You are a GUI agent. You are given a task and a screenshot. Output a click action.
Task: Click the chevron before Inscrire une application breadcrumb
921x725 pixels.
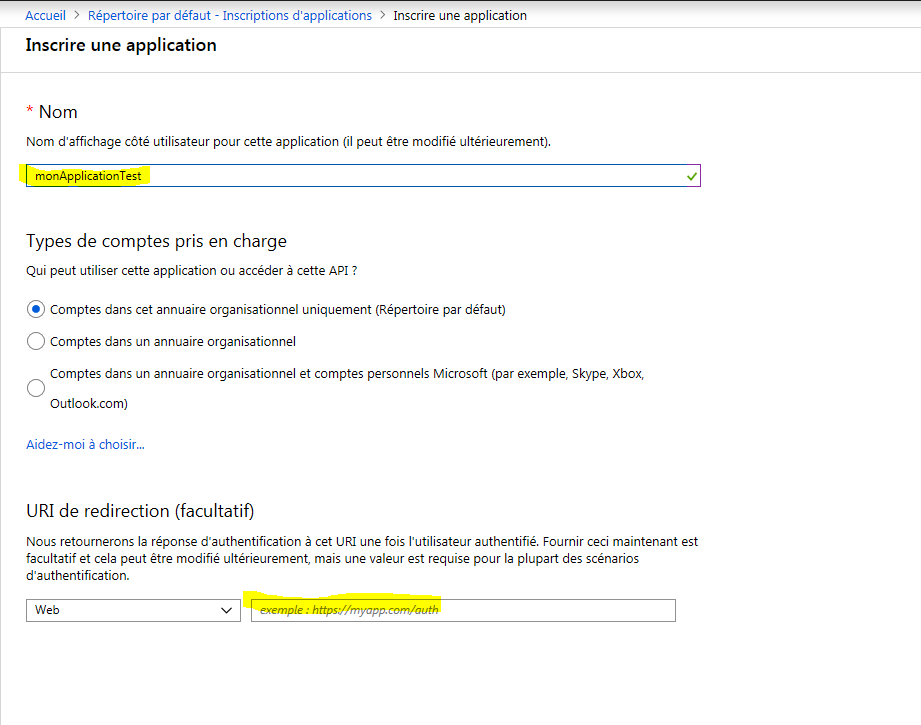coord(382,15)
